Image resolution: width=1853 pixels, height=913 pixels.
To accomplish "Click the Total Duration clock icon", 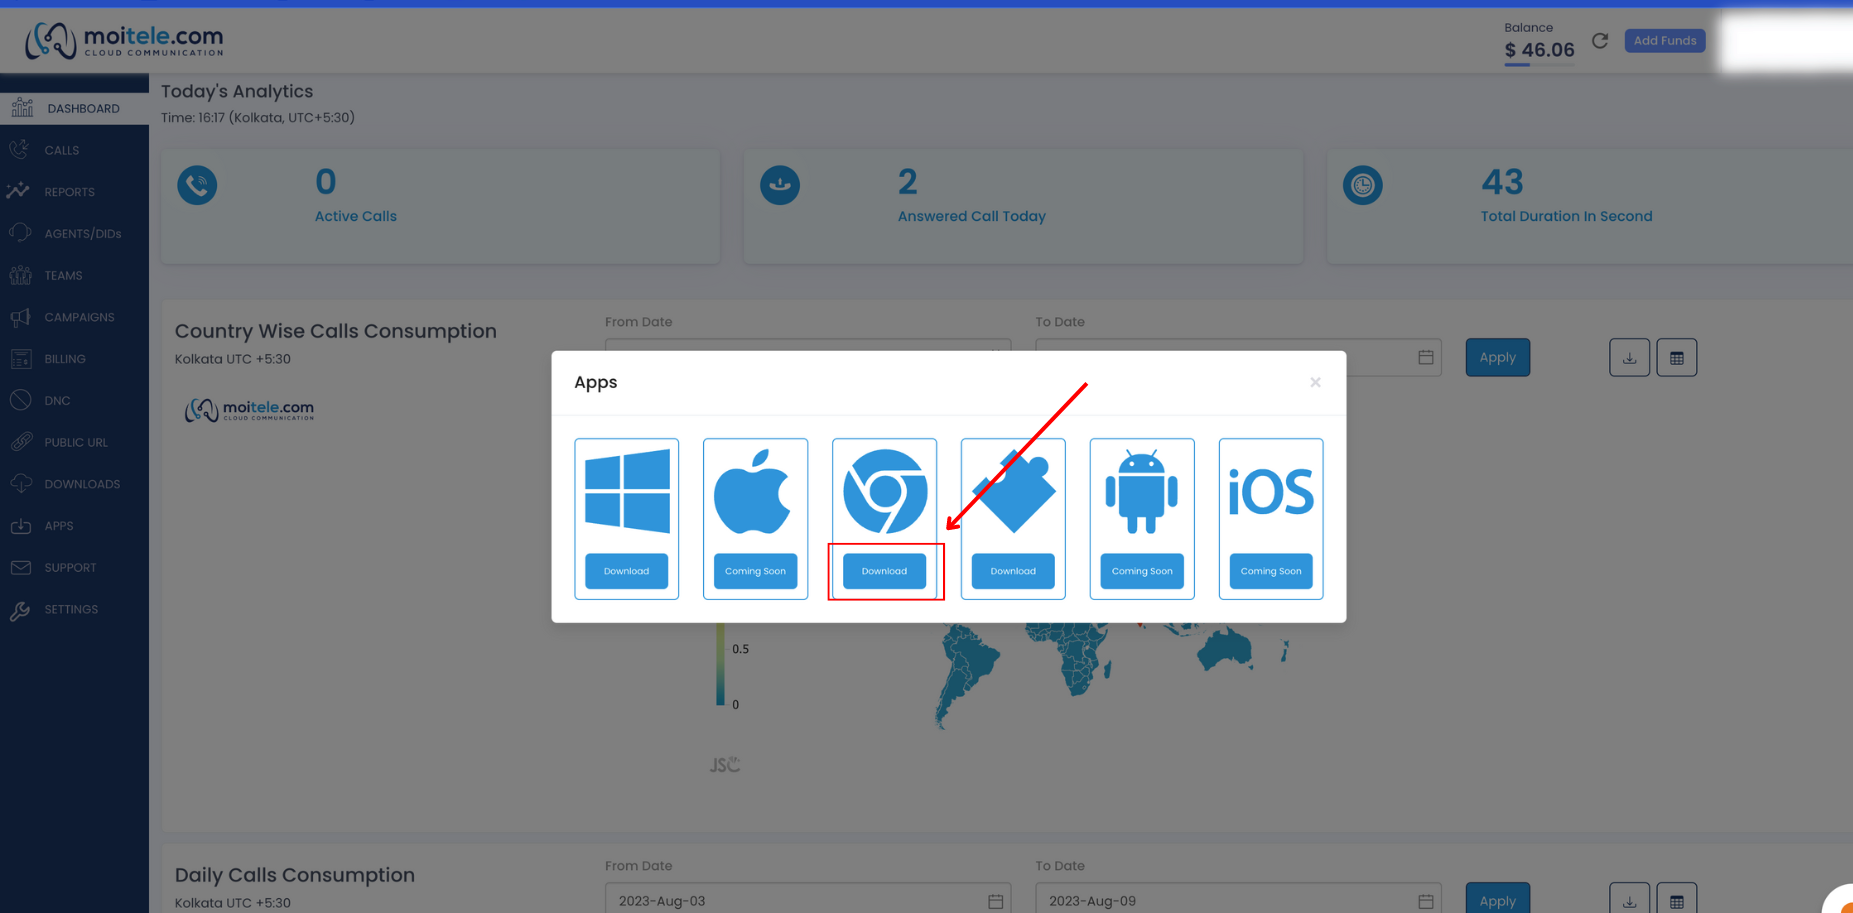I will click(1363, 185).
